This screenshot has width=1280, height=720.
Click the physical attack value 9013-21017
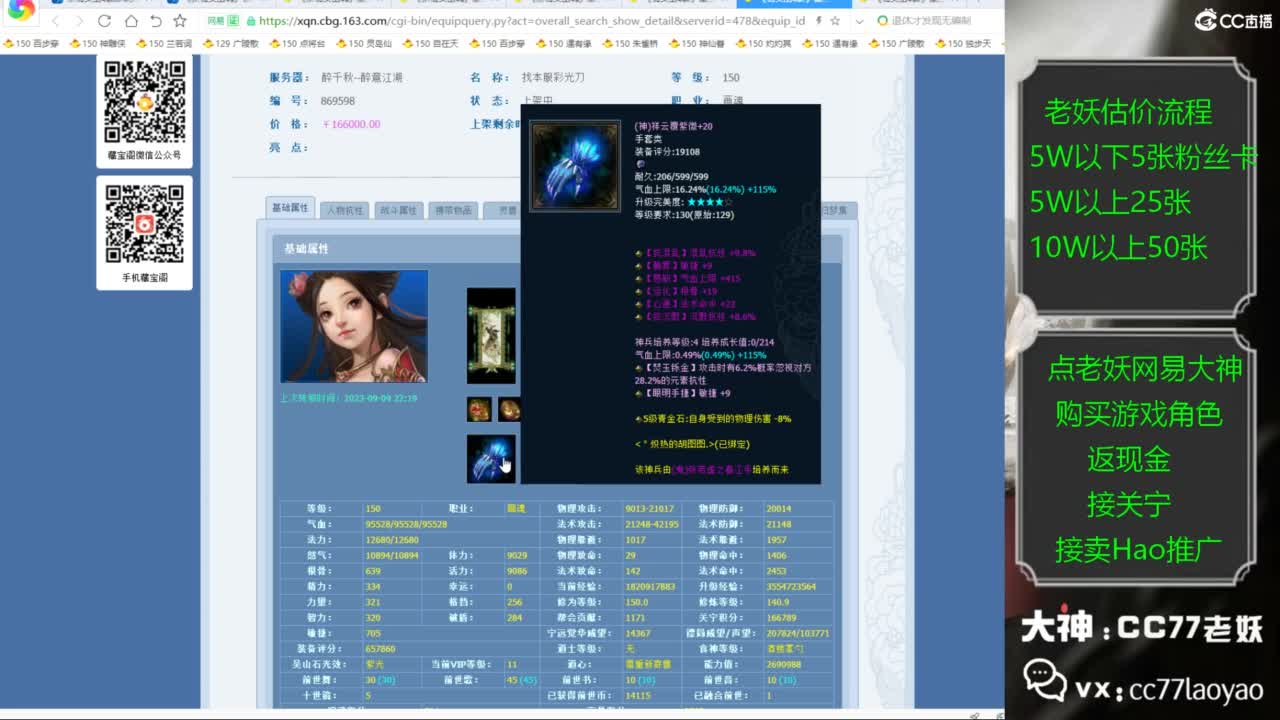pos(650,509)
